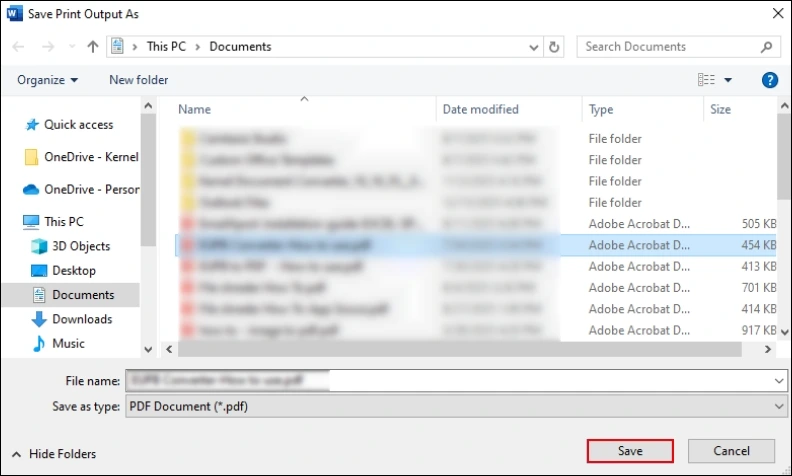Viewport: 792px width, 476px height.
Task: Sort files by Date modified column
Action: click(x=480, y=110)
